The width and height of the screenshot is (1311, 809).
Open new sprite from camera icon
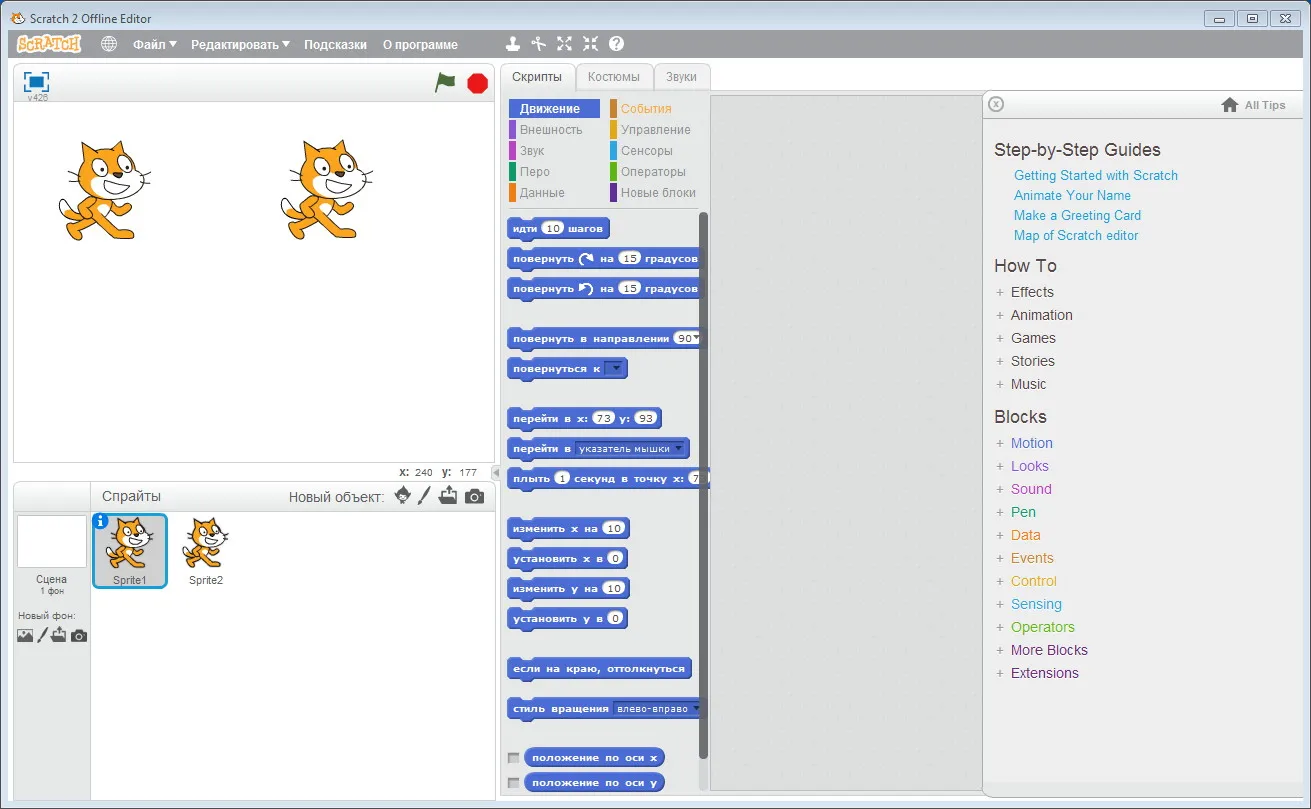click(x=474, y=496)
